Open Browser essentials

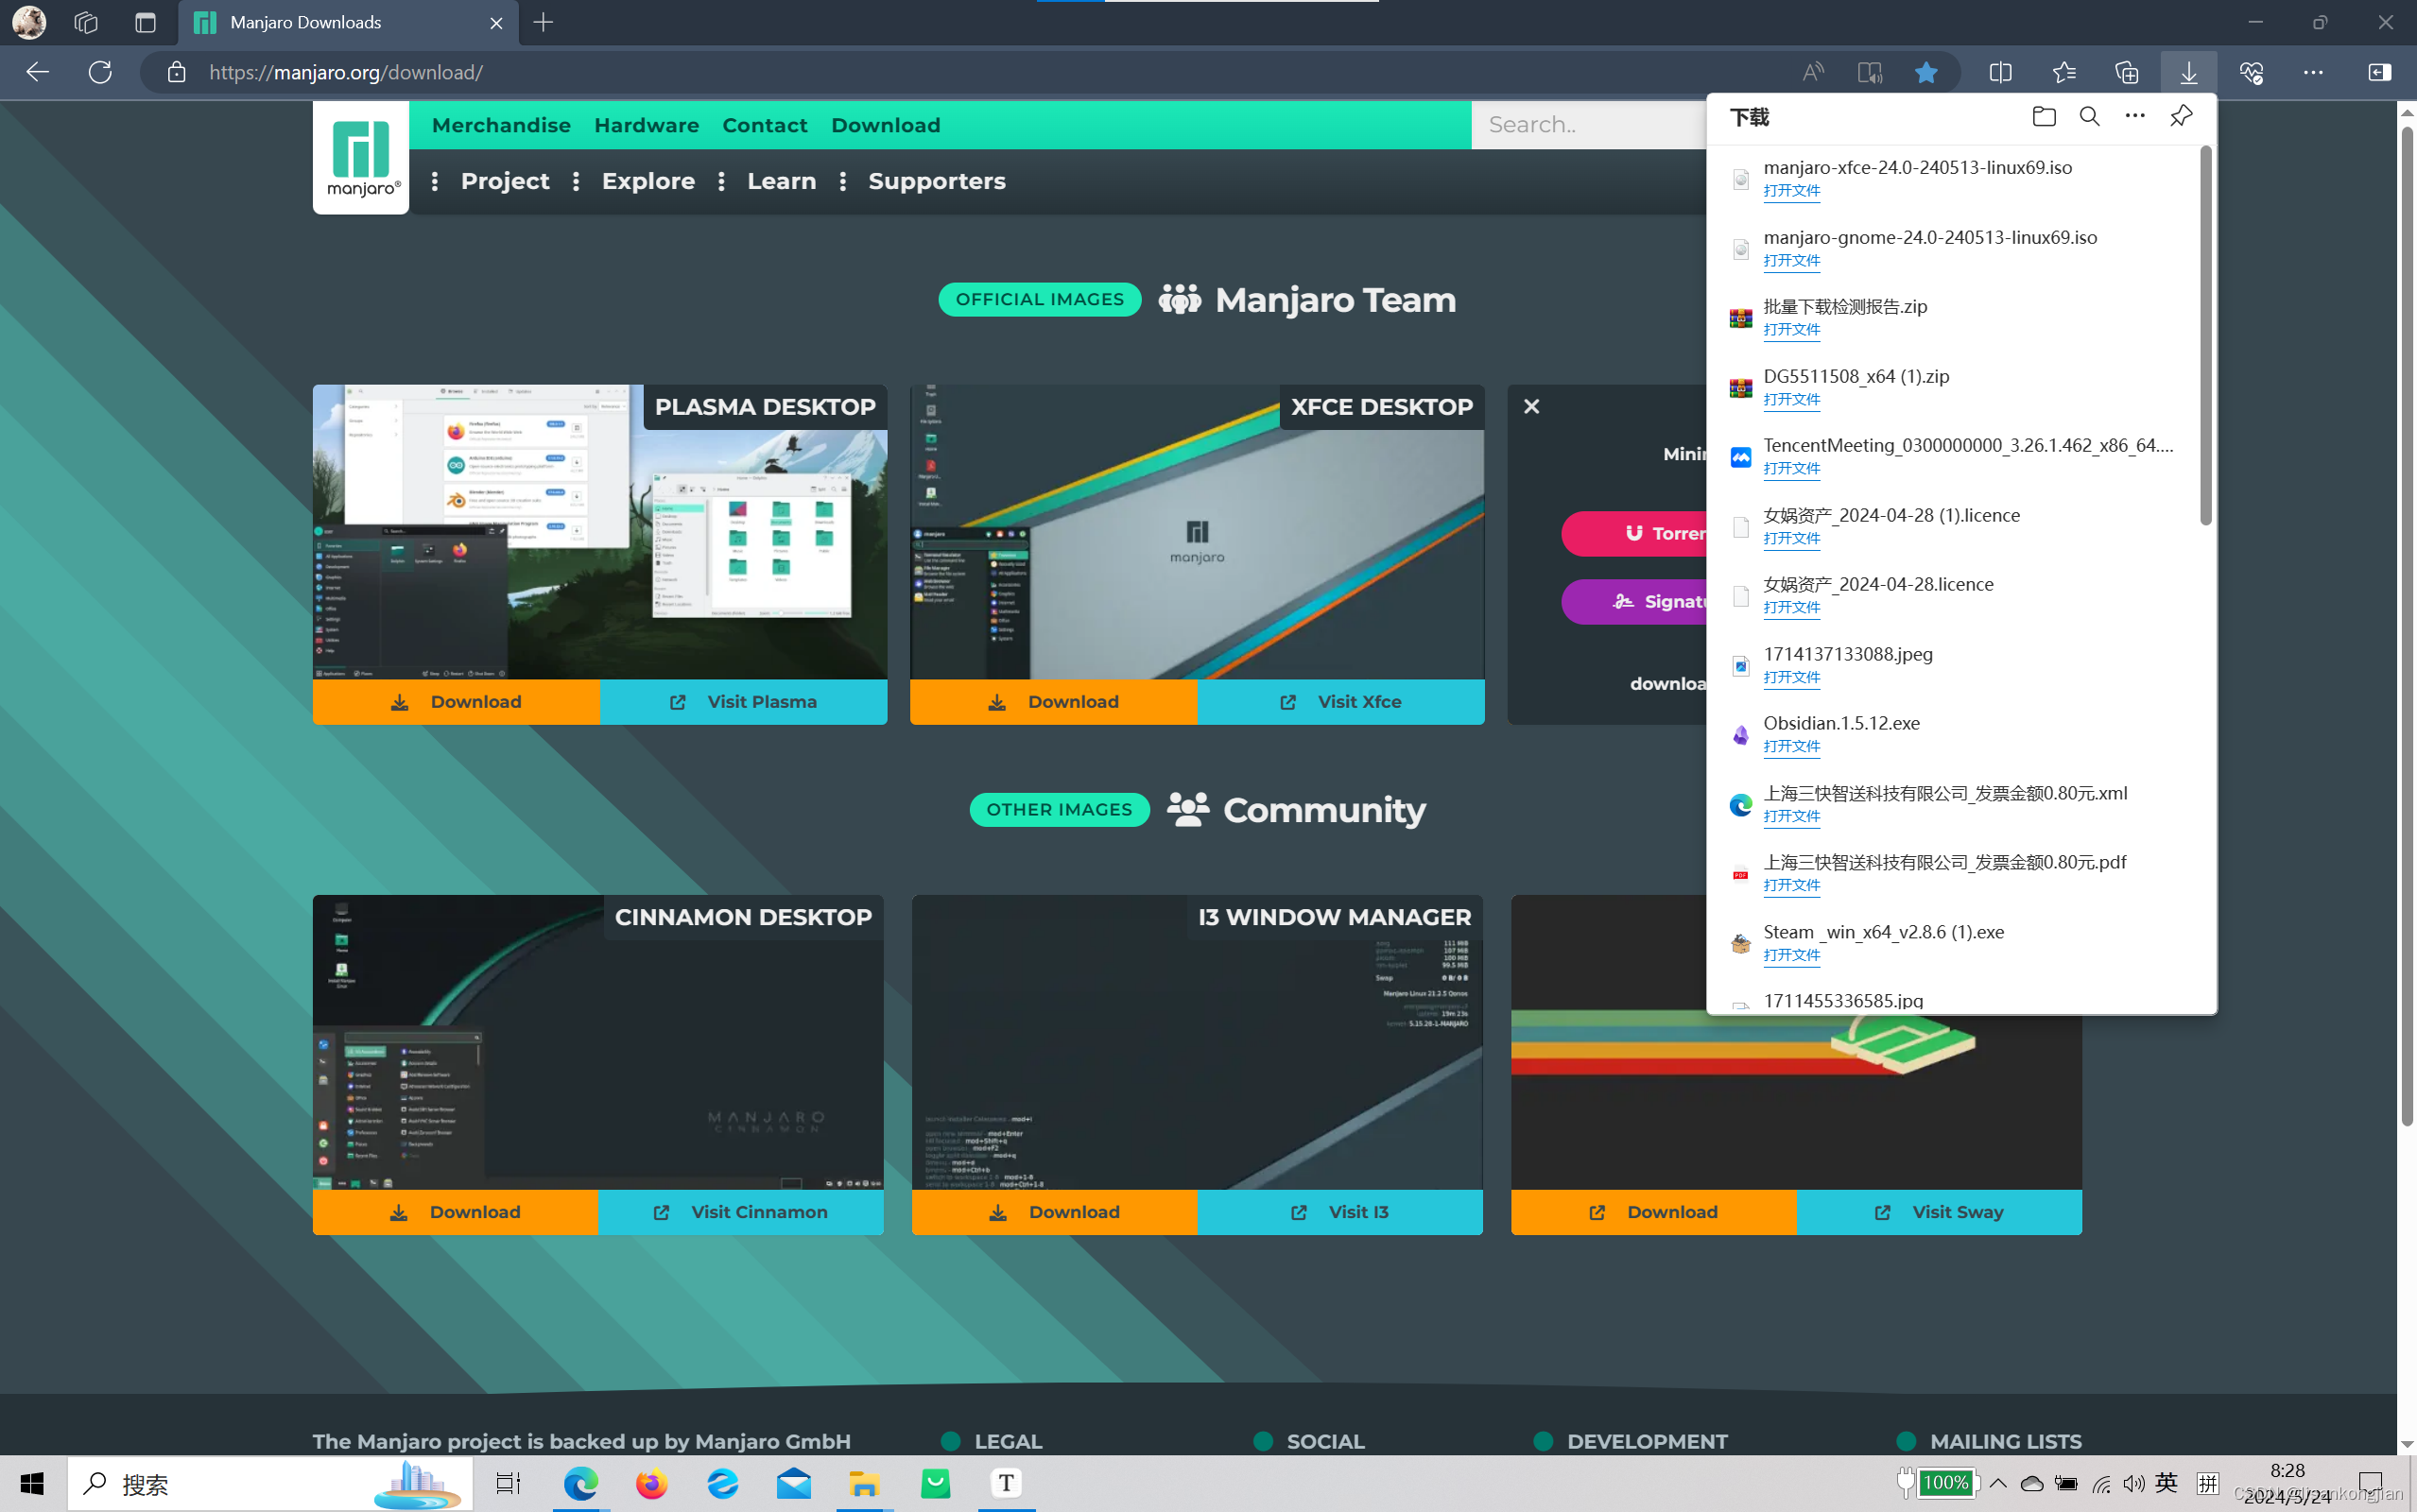coord(2253,72)
